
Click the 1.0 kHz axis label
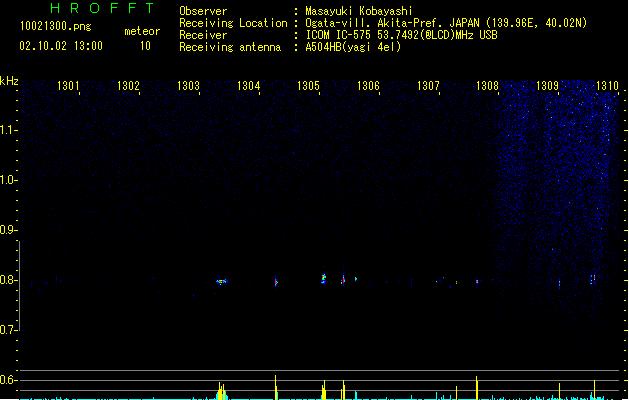pyautogui.click(x=8, y=180)
